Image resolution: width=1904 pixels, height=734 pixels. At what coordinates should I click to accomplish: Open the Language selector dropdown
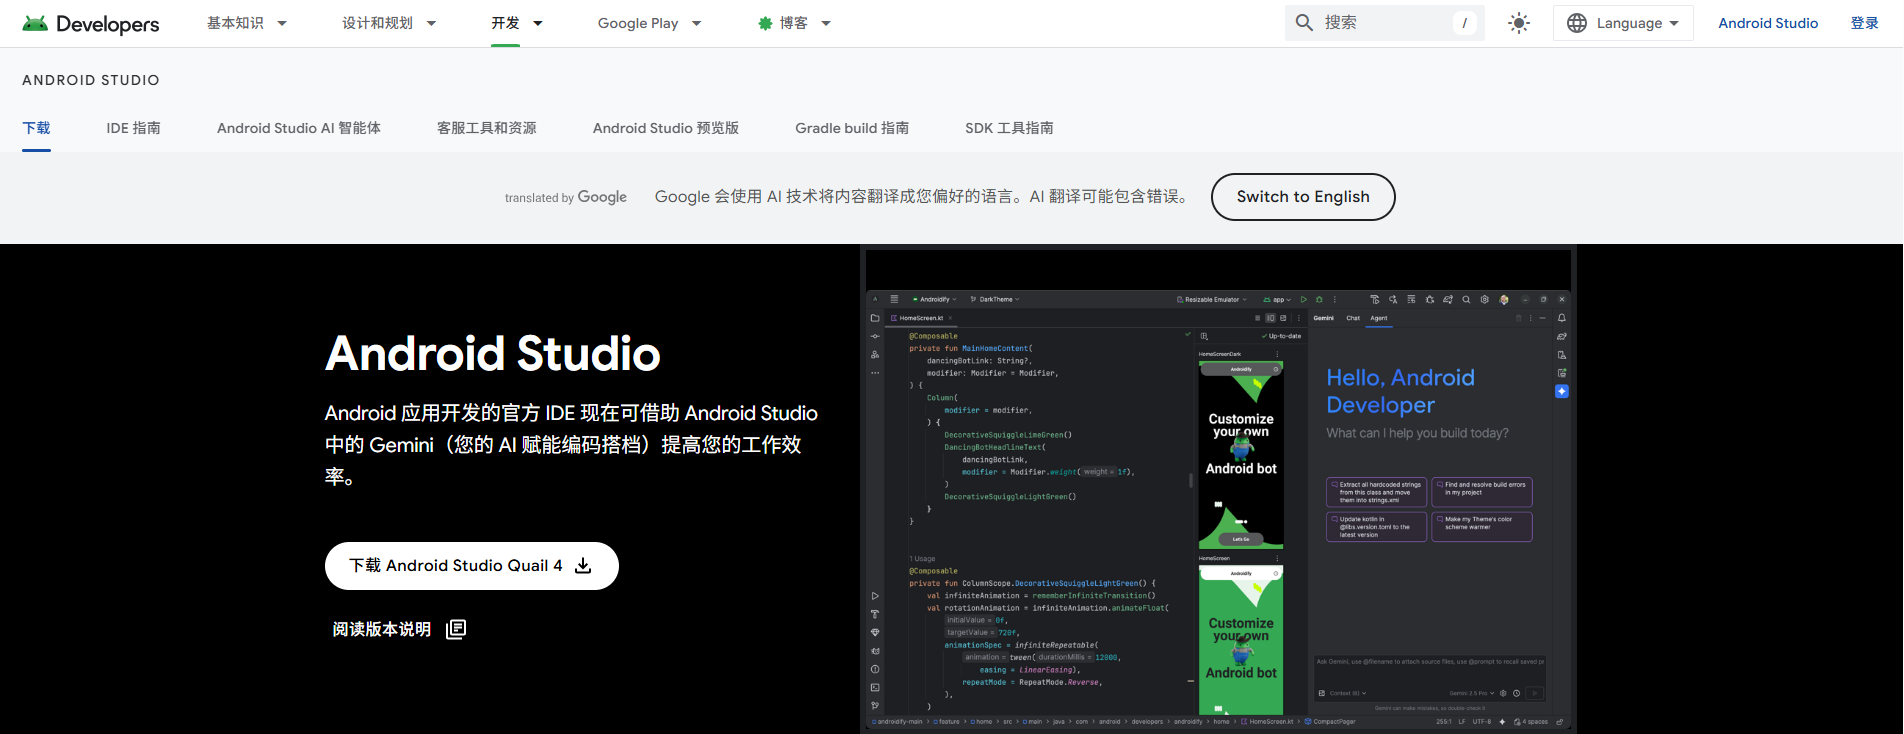point(1623,23)
